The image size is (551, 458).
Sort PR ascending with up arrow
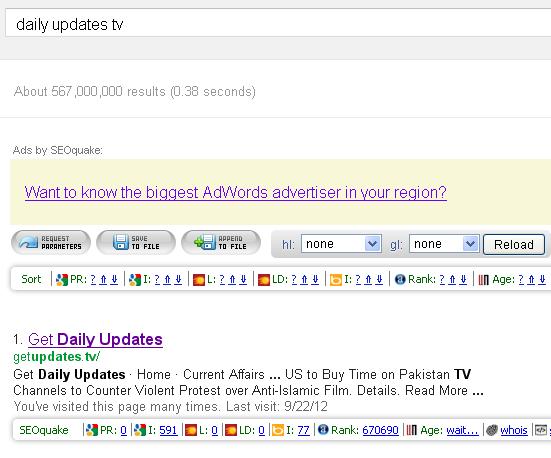click(103, 279)
